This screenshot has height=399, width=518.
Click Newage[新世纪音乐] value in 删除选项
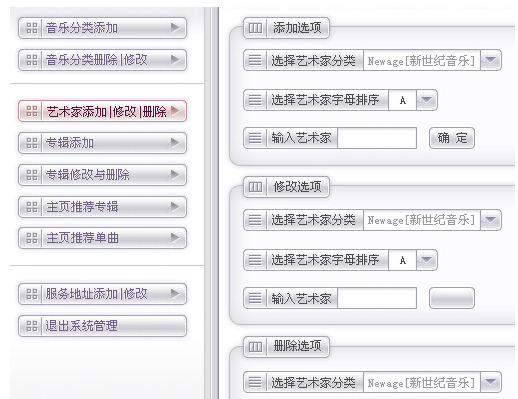pyautogui.click(x=421, y=382)
